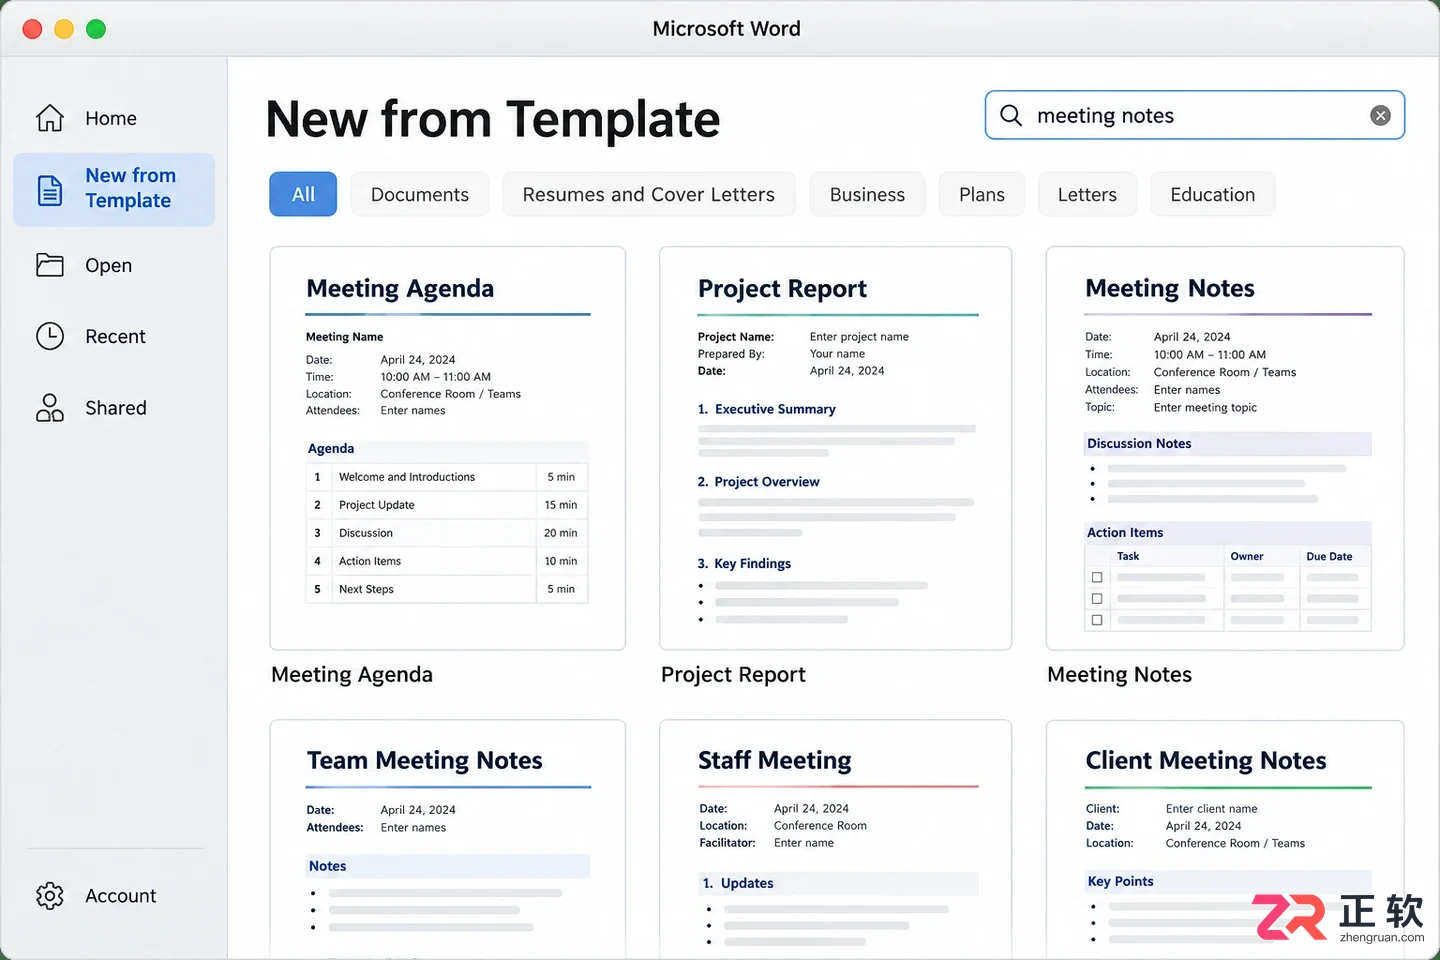
Task: Open the Shared people icon
Action: point(50,408)
